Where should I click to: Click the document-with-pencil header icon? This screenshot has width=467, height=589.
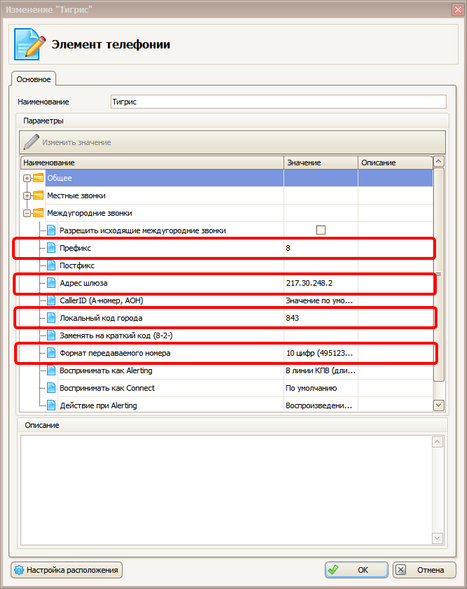pyautogui.click(x=29, y=44)
